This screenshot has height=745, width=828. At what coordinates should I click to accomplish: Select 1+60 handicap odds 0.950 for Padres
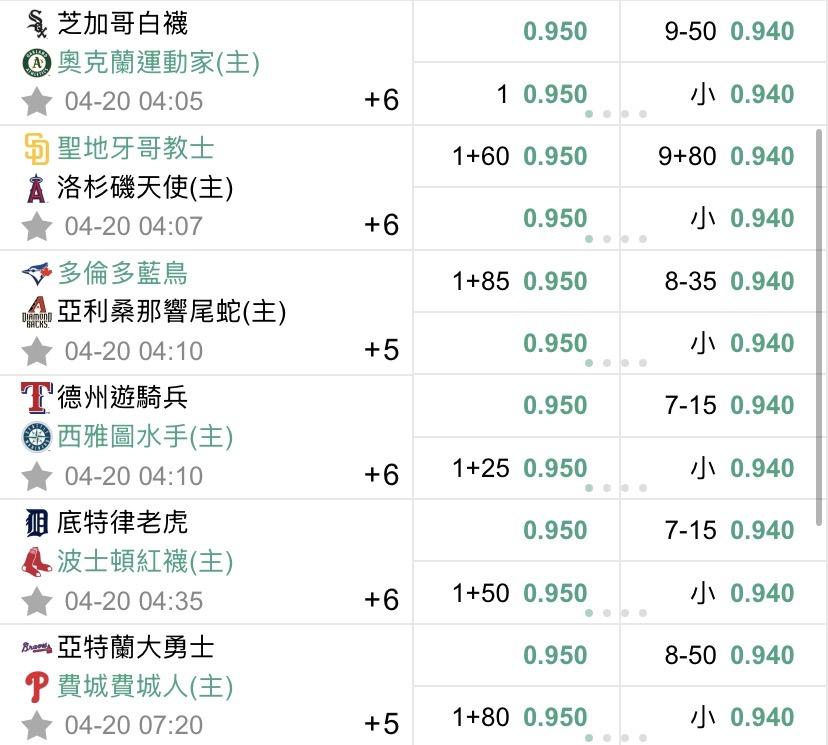click(555, 156)
